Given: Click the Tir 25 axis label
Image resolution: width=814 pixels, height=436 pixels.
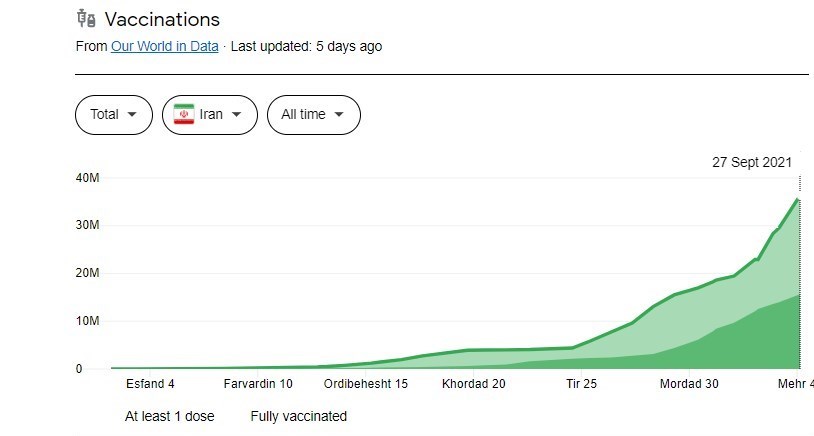Looking at the screenshot, I should (x=581, y=384).
